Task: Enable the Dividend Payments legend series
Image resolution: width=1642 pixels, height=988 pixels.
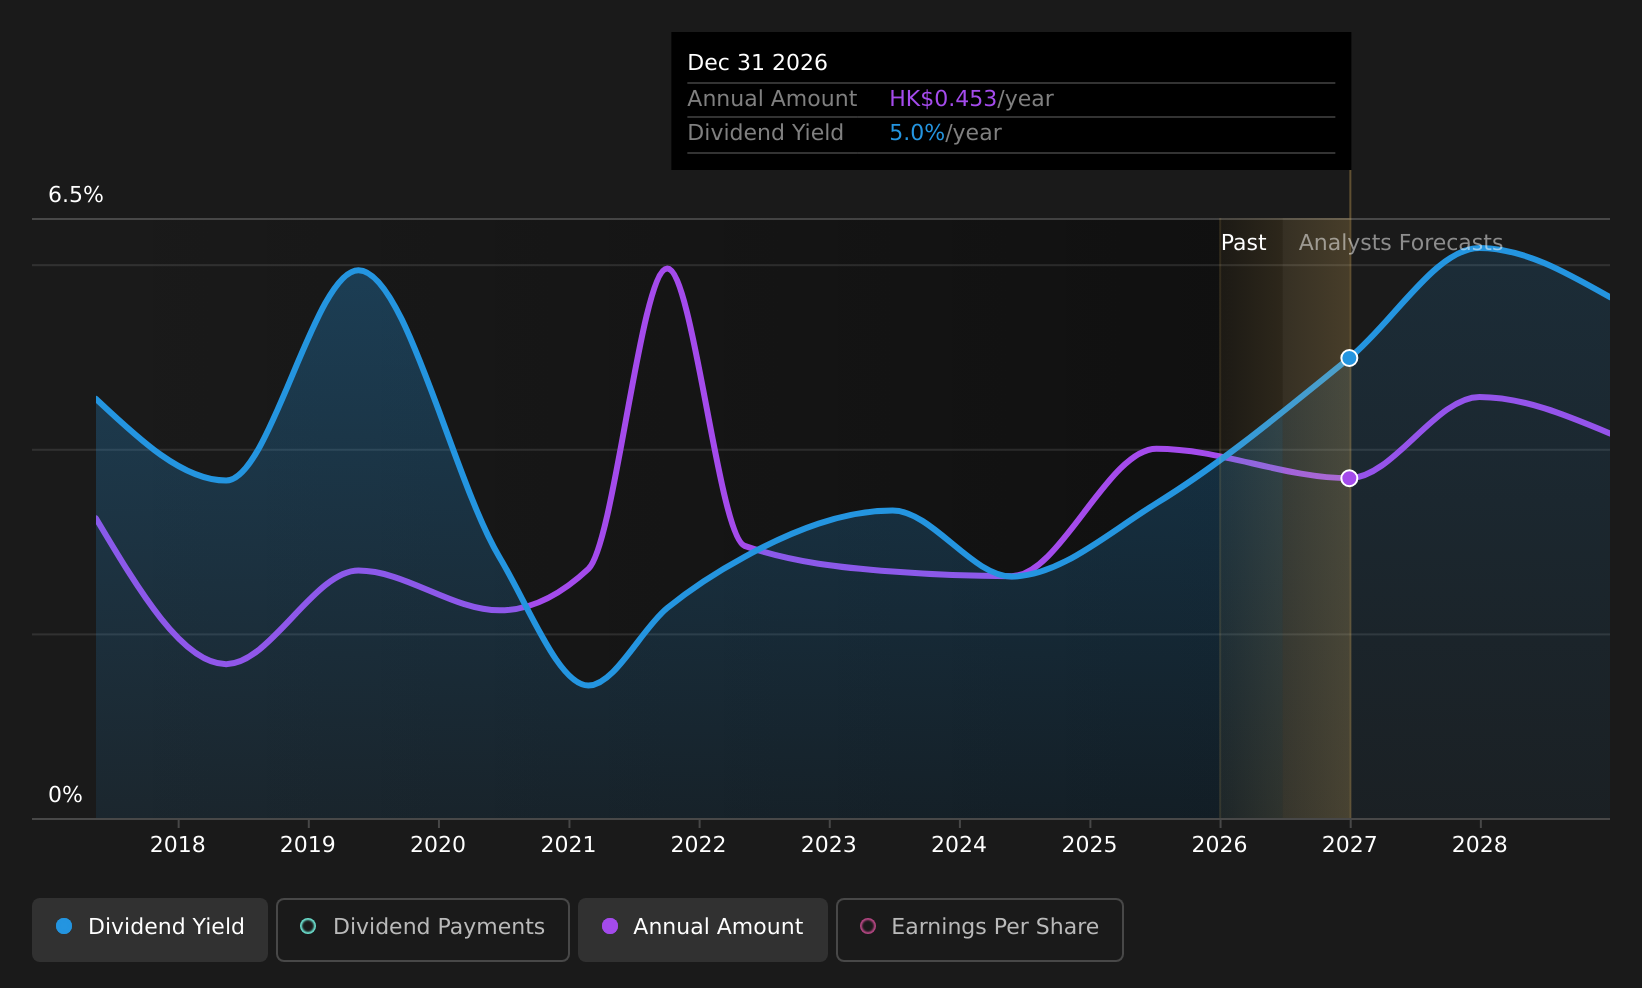Action: [x=423, y=929]
